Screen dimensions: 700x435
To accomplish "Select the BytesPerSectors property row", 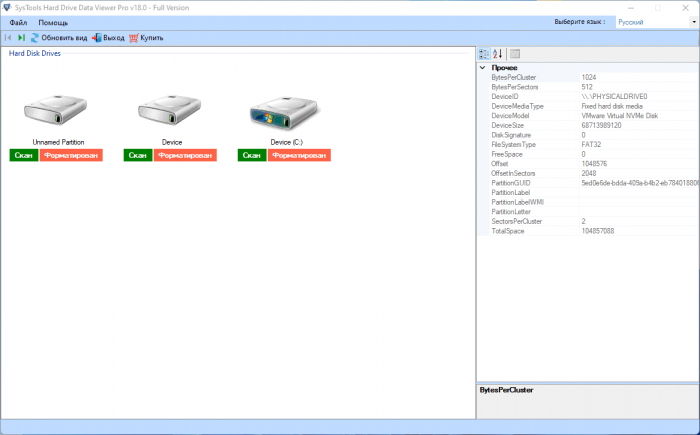I will pyautogui.click(x=594, y=87).
